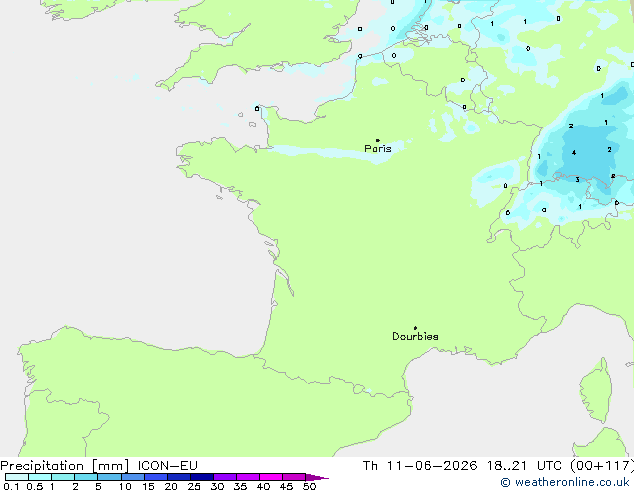
Task: Click the legend scale label 35
Action: click(x=240, y=486)
